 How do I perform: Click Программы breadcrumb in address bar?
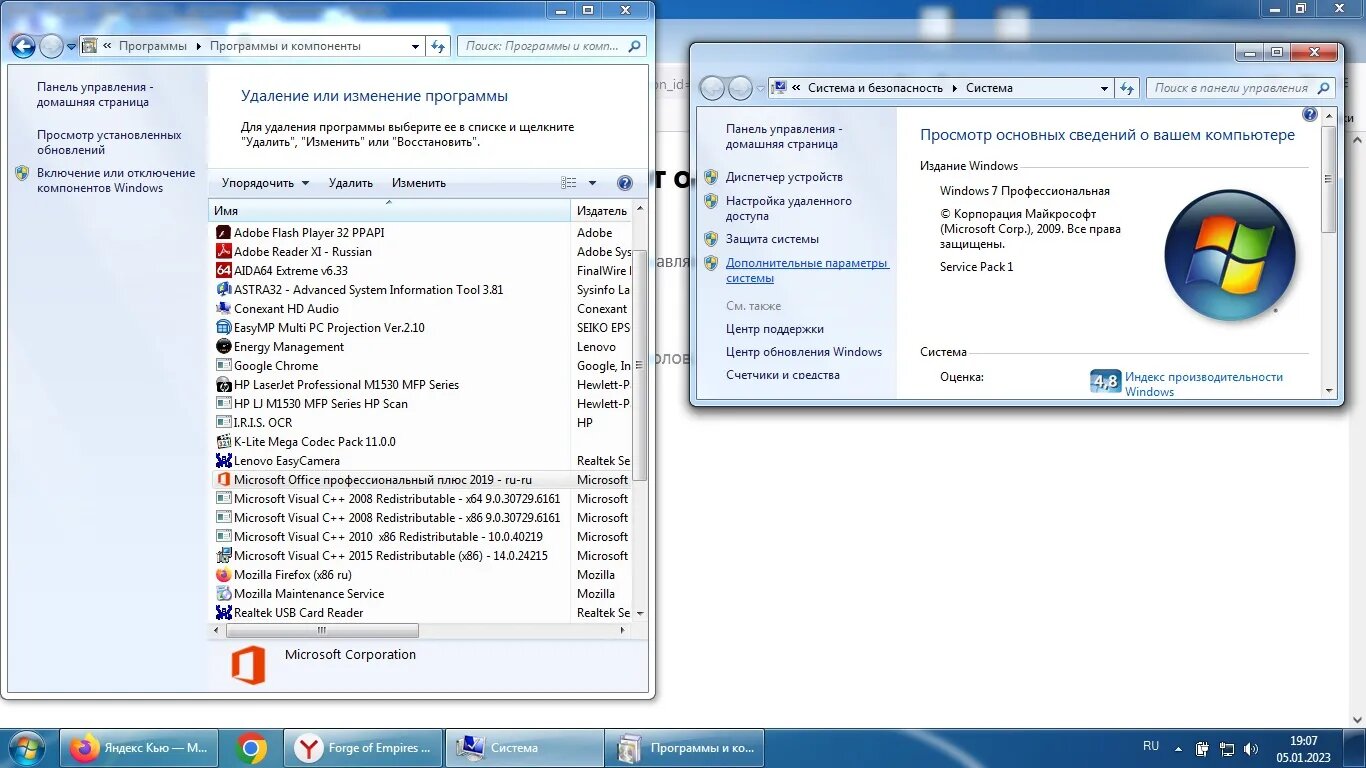tap(153, 46)
